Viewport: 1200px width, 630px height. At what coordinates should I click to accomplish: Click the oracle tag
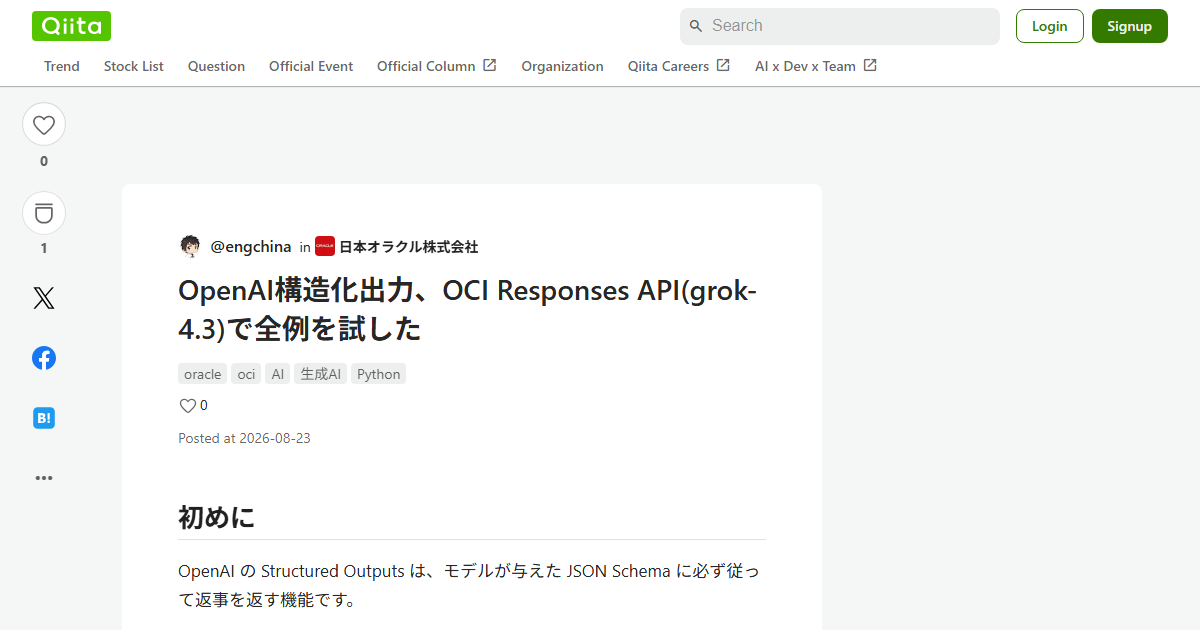pyautogui.click(x=202, y=374)
